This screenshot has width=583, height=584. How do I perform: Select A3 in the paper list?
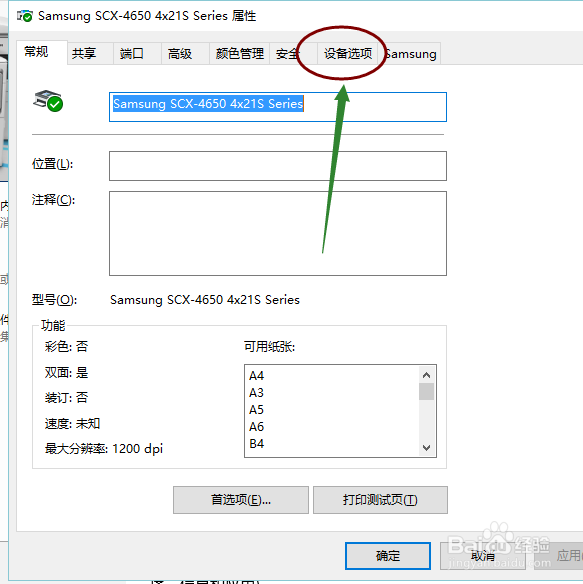click(257, 393)
